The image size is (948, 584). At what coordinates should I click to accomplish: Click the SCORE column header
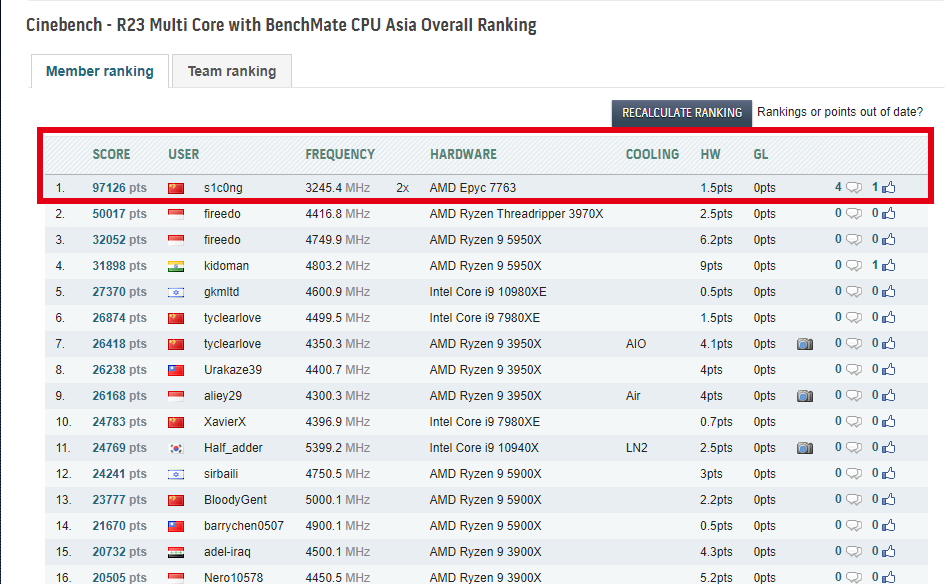[x=111, y=154]
